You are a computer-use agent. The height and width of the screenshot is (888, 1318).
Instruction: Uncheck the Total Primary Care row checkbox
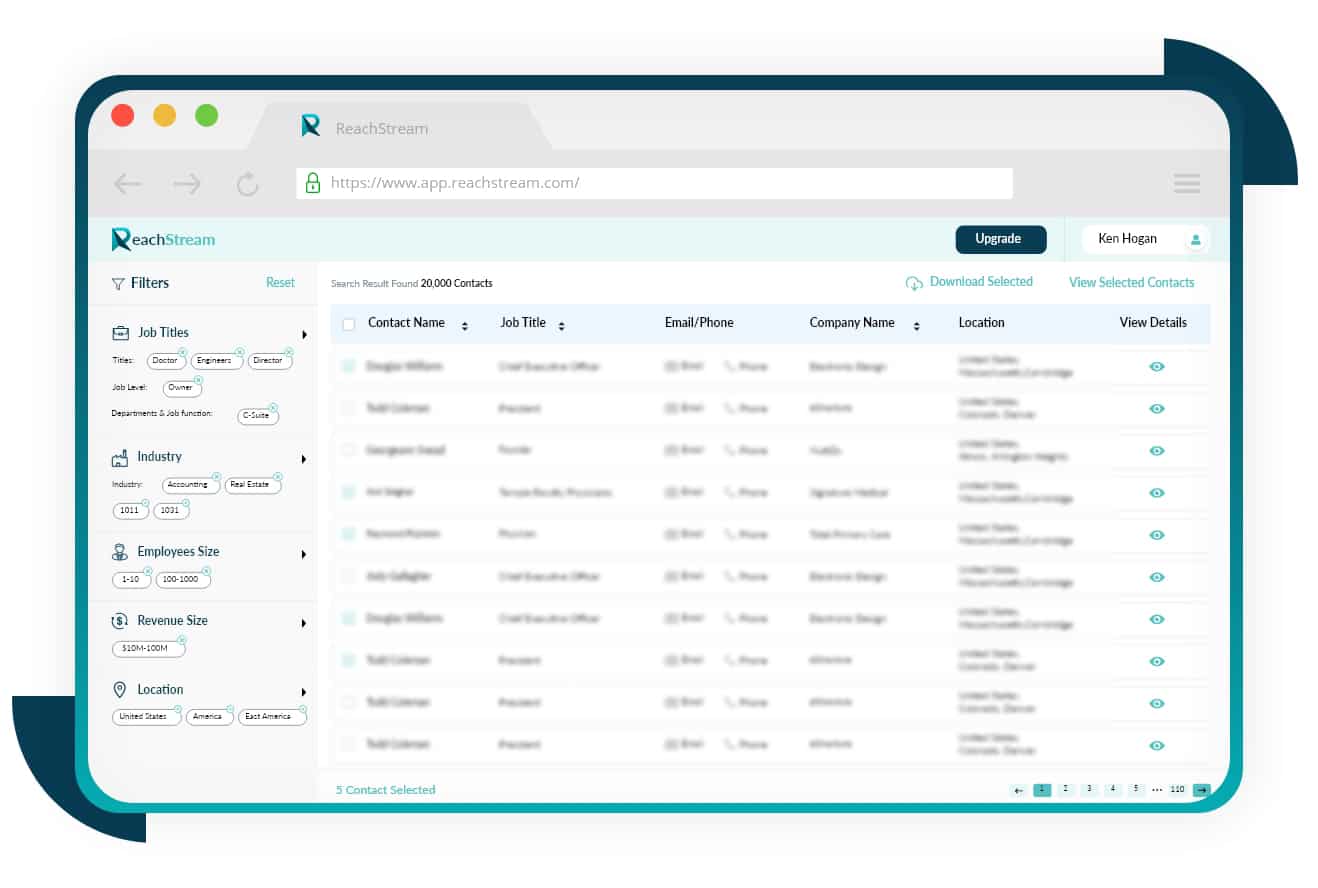pyautogui.click(x=348, y=534)
